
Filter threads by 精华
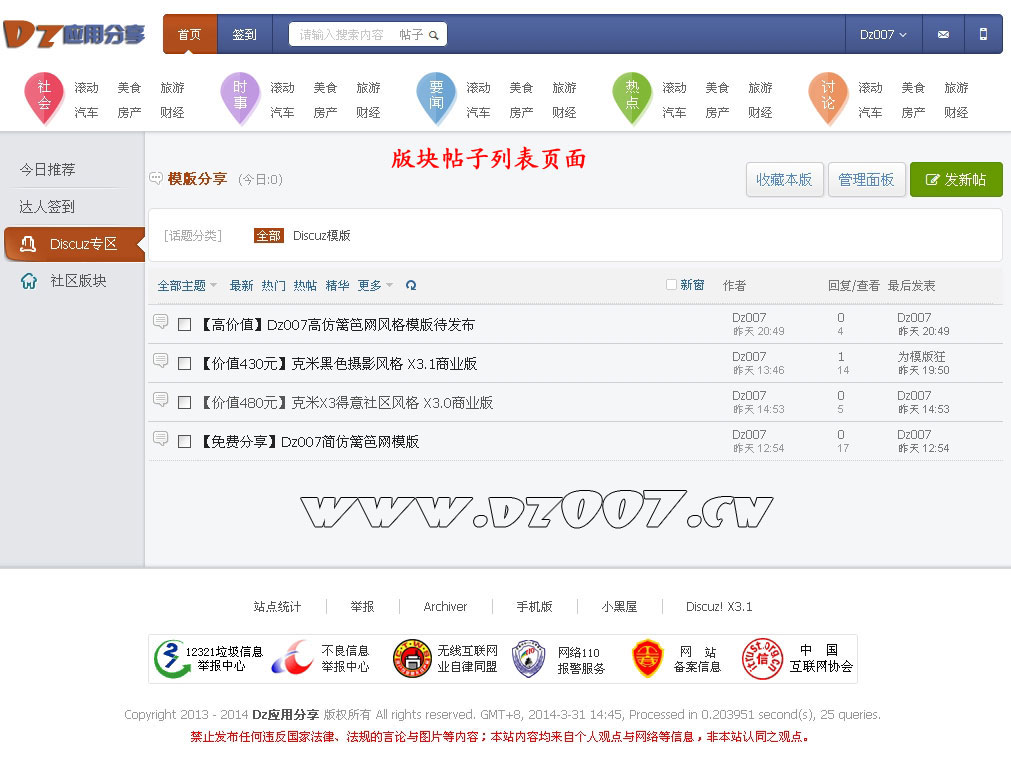click(337, 285)
